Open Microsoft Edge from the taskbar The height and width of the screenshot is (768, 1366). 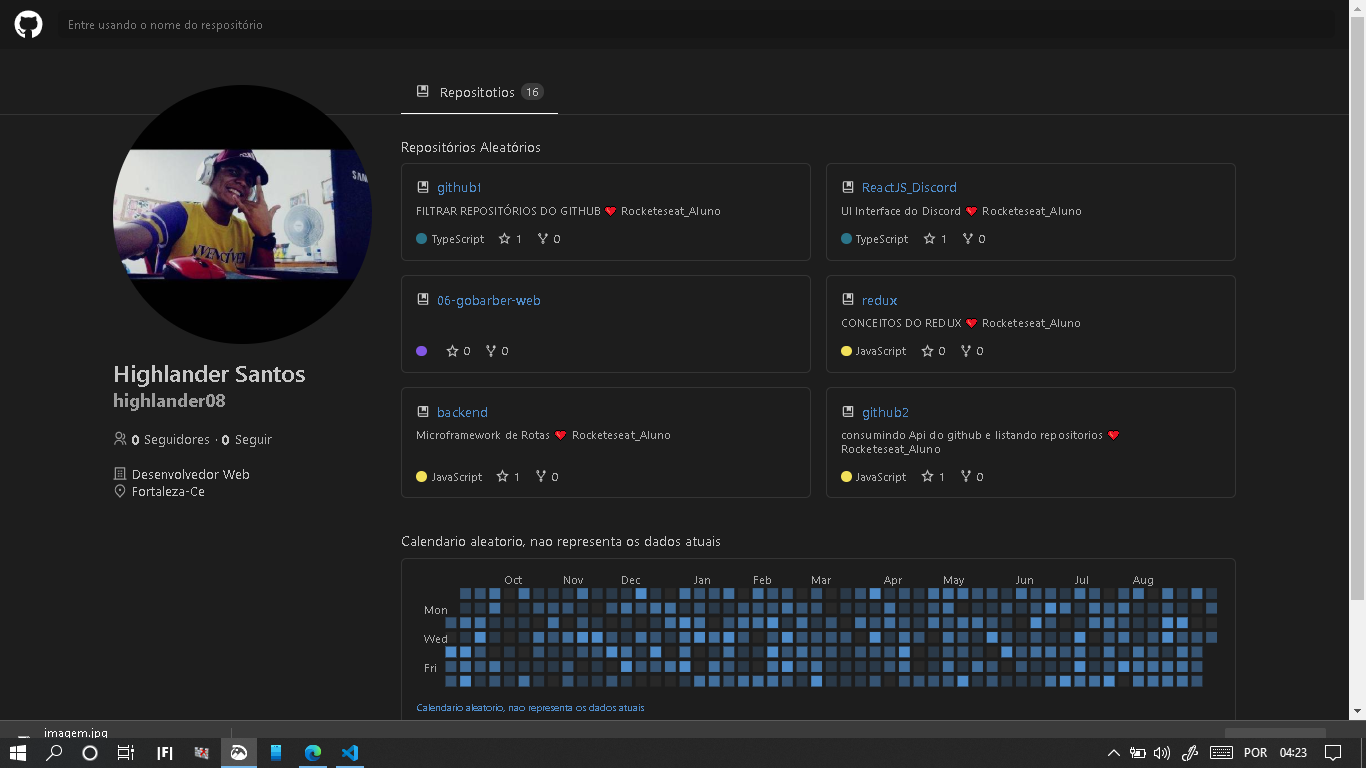pyautogui.click(x=312, y=753)
